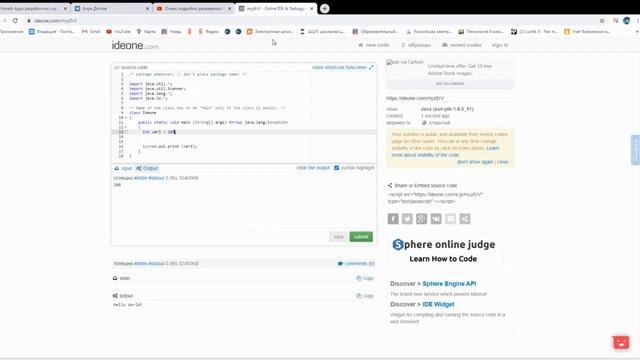This screenshot has height=360, width=640.
Task: Switch to the second browser tab
Action: (111, 8)
